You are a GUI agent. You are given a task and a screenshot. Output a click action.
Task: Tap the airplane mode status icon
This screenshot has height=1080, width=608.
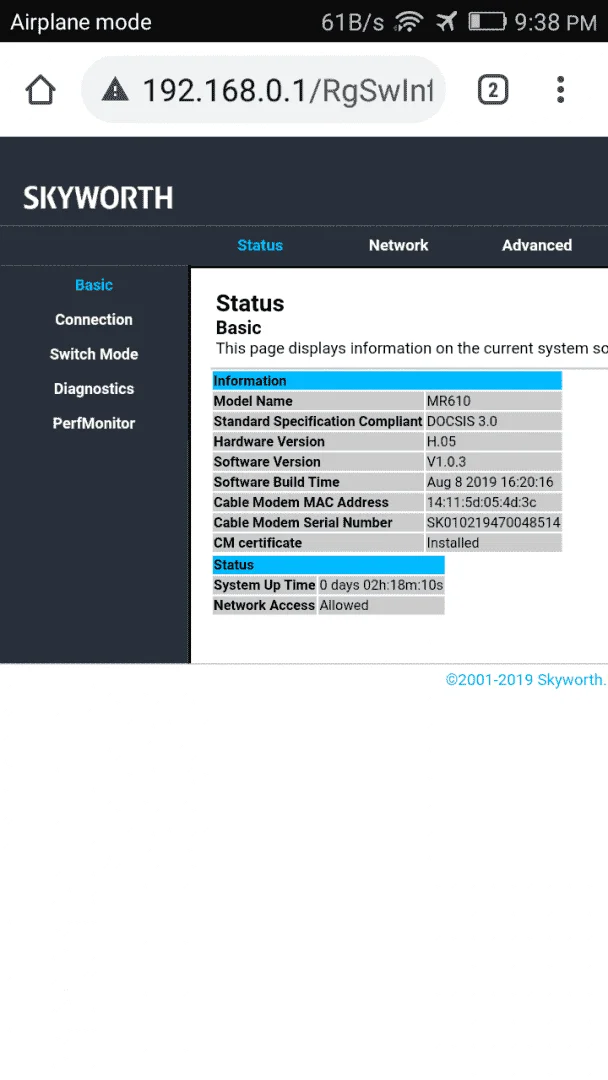[446, 21]
